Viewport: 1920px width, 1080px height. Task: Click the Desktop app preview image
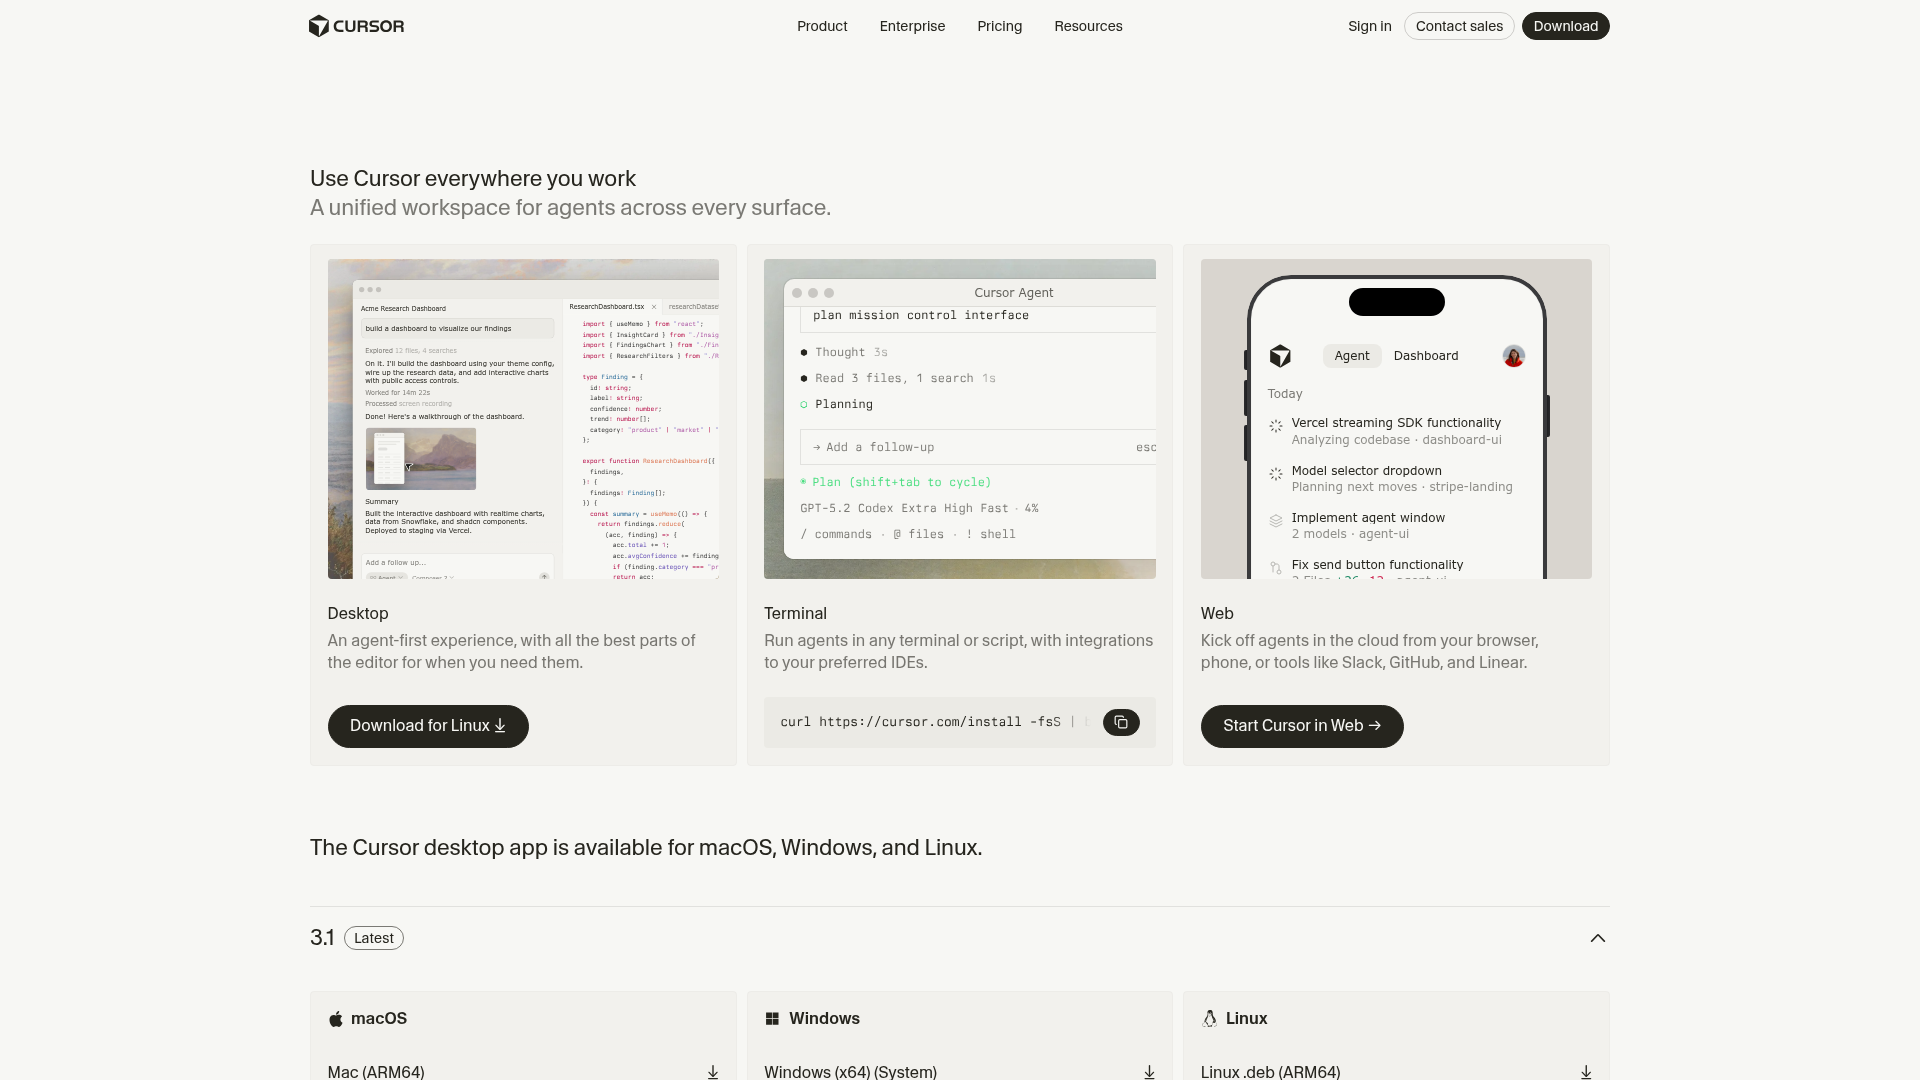tap(523, 419)
